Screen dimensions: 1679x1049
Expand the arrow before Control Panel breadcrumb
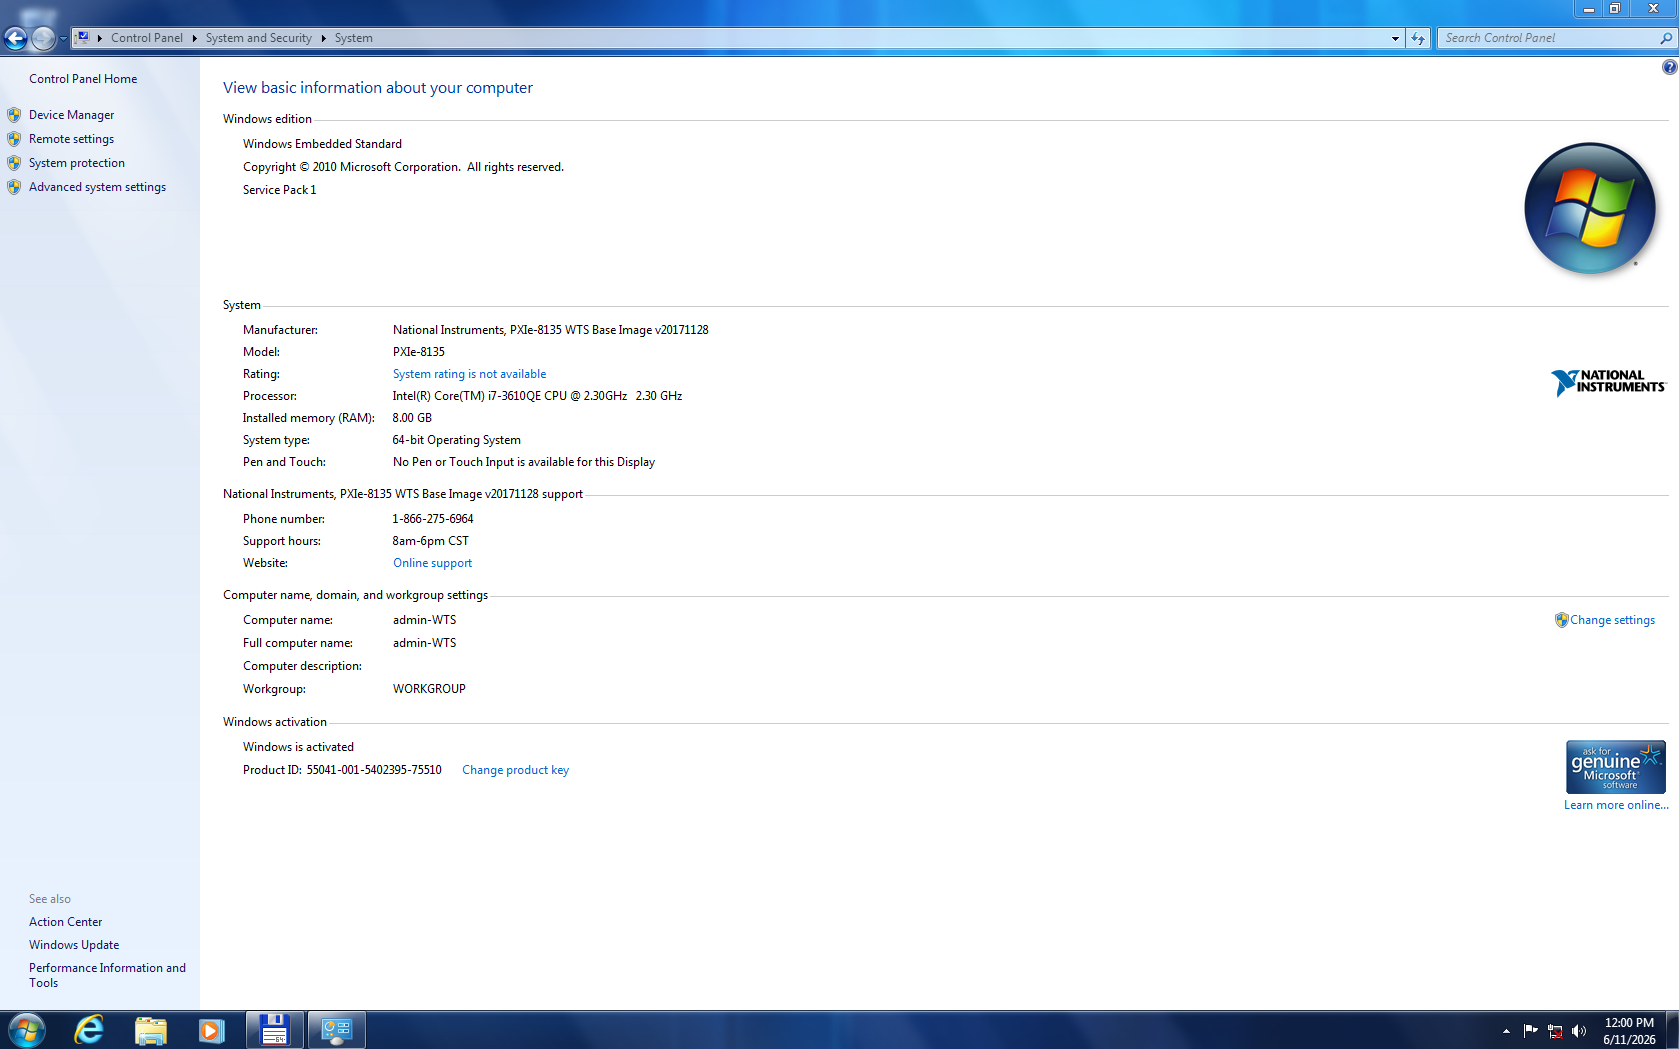pos(100,38)
